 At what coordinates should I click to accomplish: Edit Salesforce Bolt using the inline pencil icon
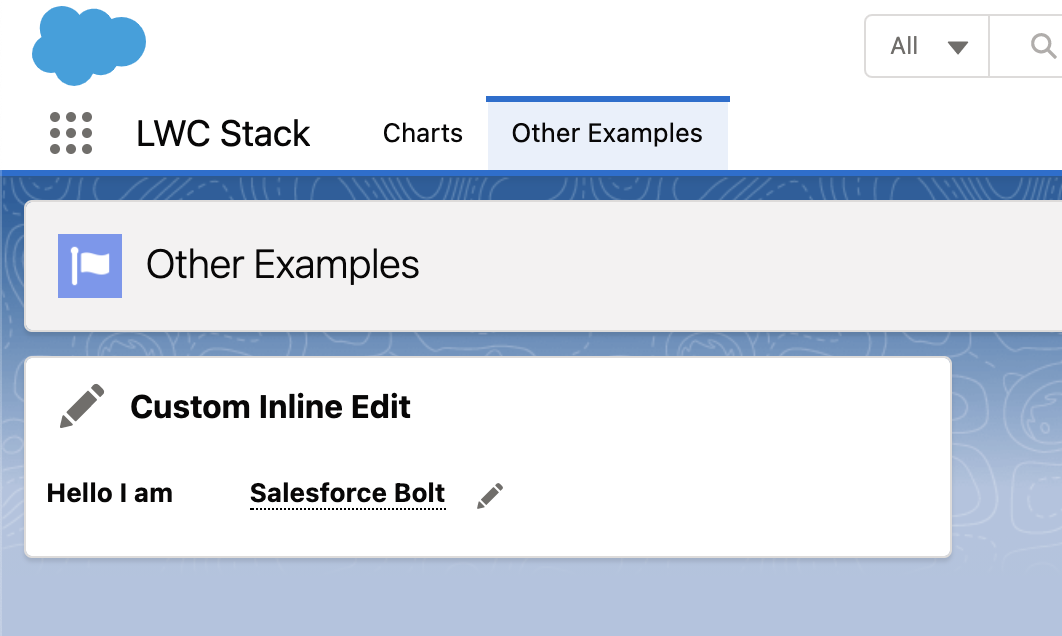490,495
